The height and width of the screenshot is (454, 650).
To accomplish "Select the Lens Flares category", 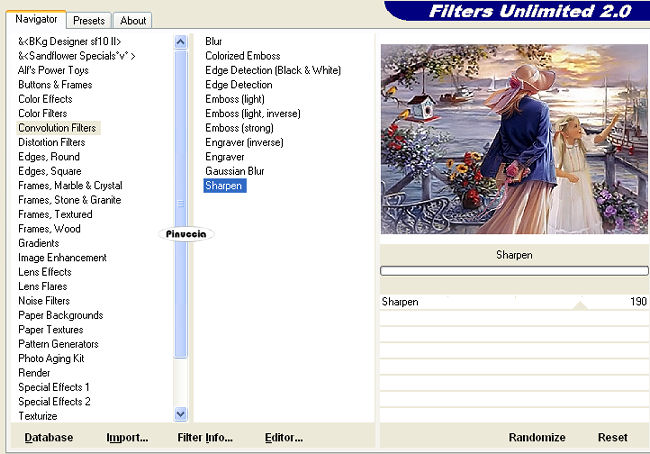I will (x=43, y=286).
